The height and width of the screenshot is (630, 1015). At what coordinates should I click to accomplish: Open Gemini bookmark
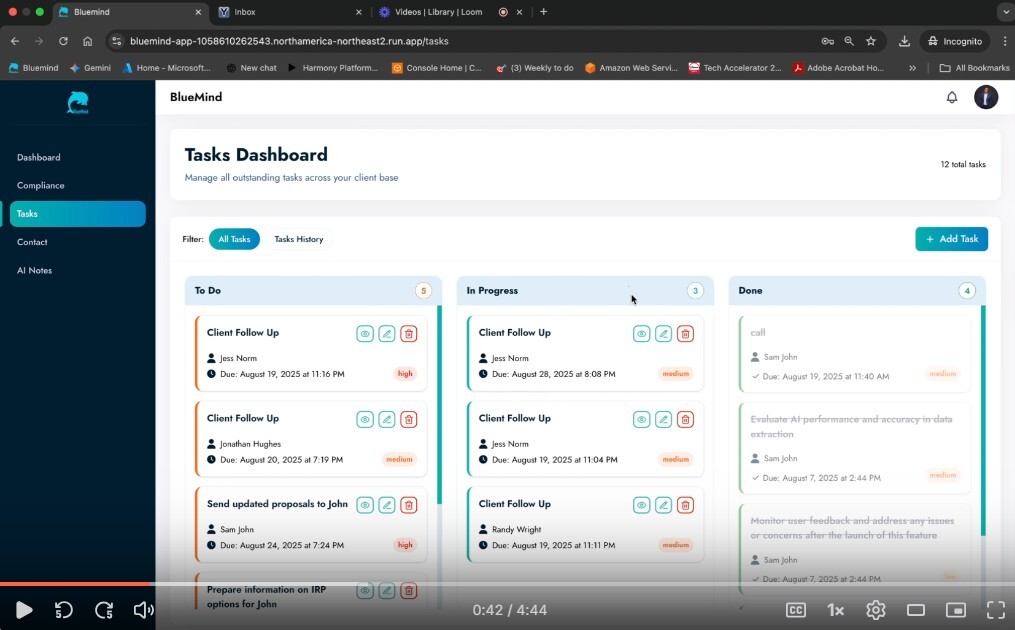(x=90, y=68)
